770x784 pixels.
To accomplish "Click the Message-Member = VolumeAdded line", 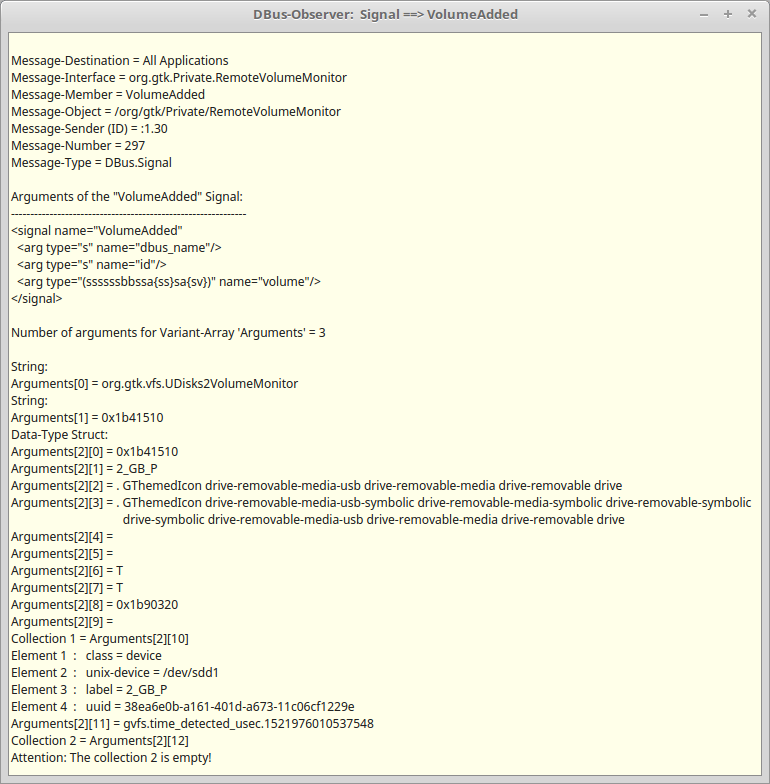I will tap(107, 95).
